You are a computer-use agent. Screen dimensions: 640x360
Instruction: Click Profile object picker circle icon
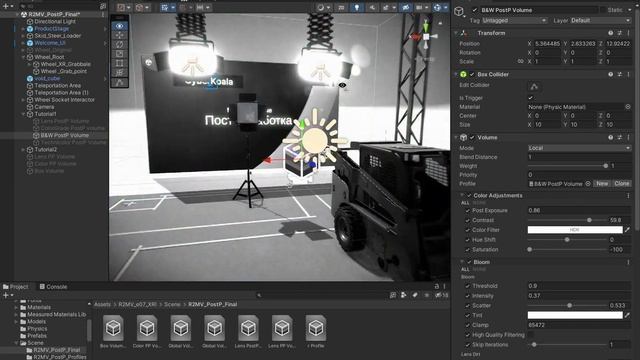point(588,184)
